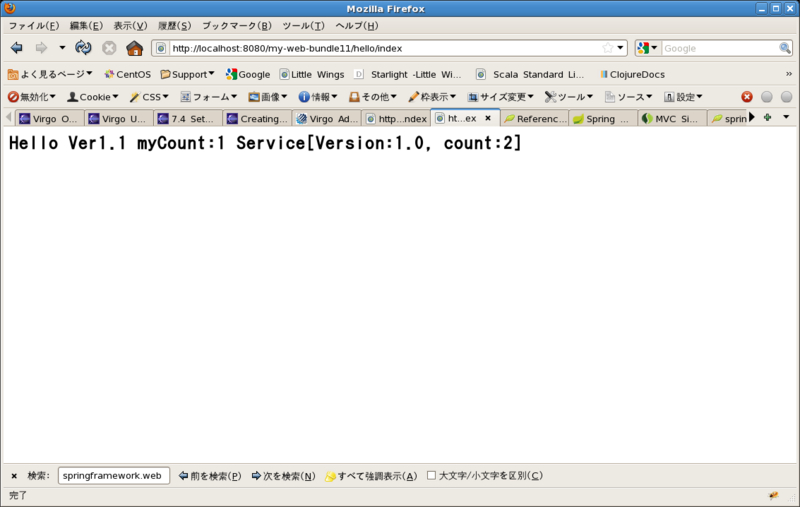This screenshot has width=800, height=507.
Task: Close the find bar
Action: [x=14, y=476]
